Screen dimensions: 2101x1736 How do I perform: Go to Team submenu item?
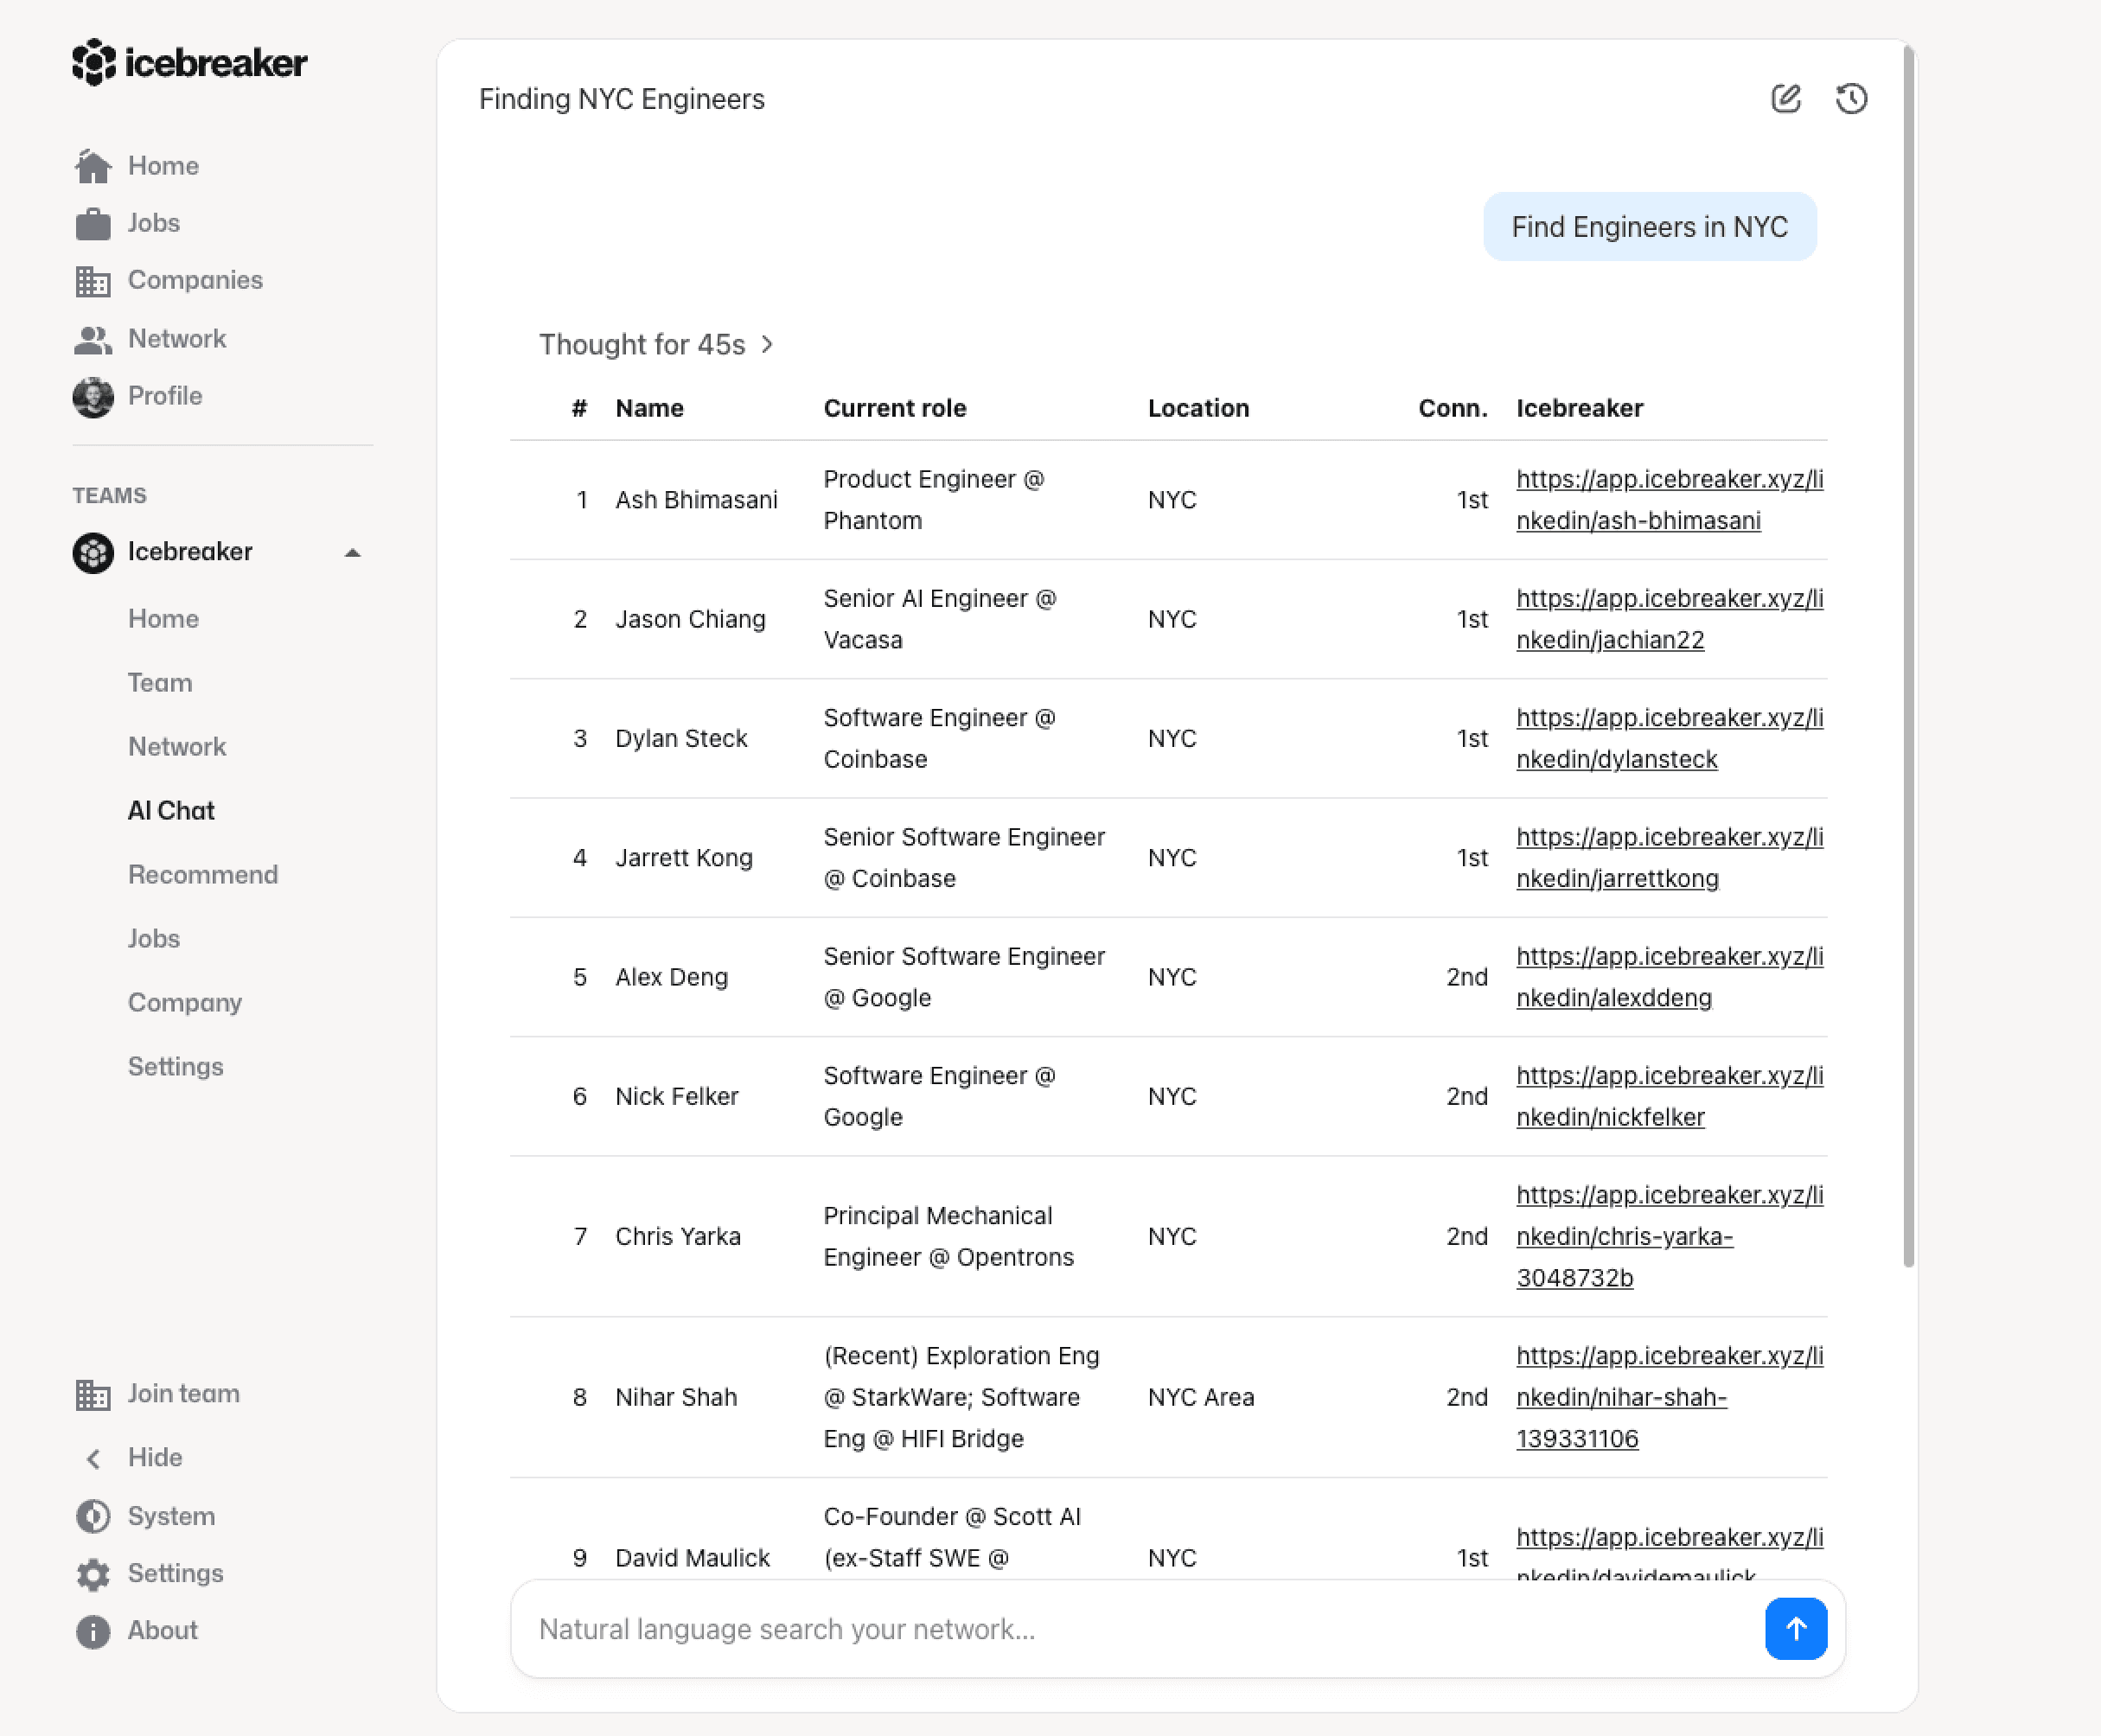(x=160, y=683)
